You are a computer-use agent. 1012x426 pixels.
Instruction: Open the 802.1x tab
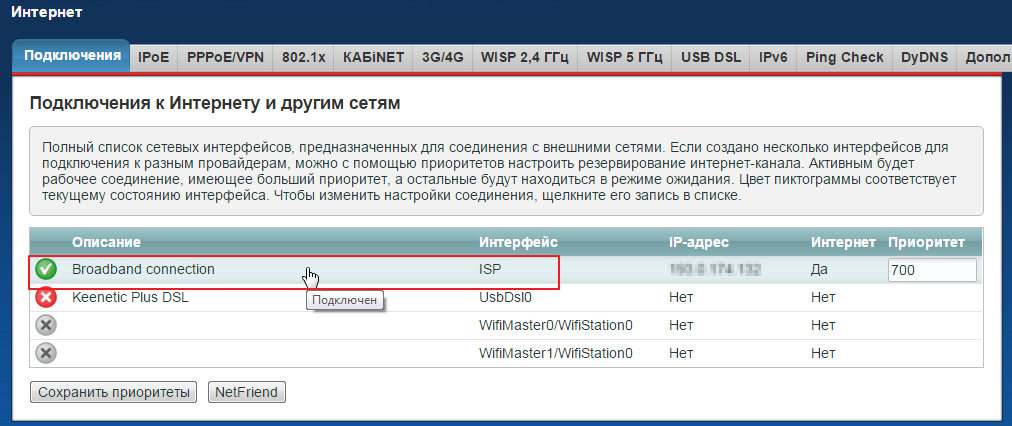[x=303, y=57]
